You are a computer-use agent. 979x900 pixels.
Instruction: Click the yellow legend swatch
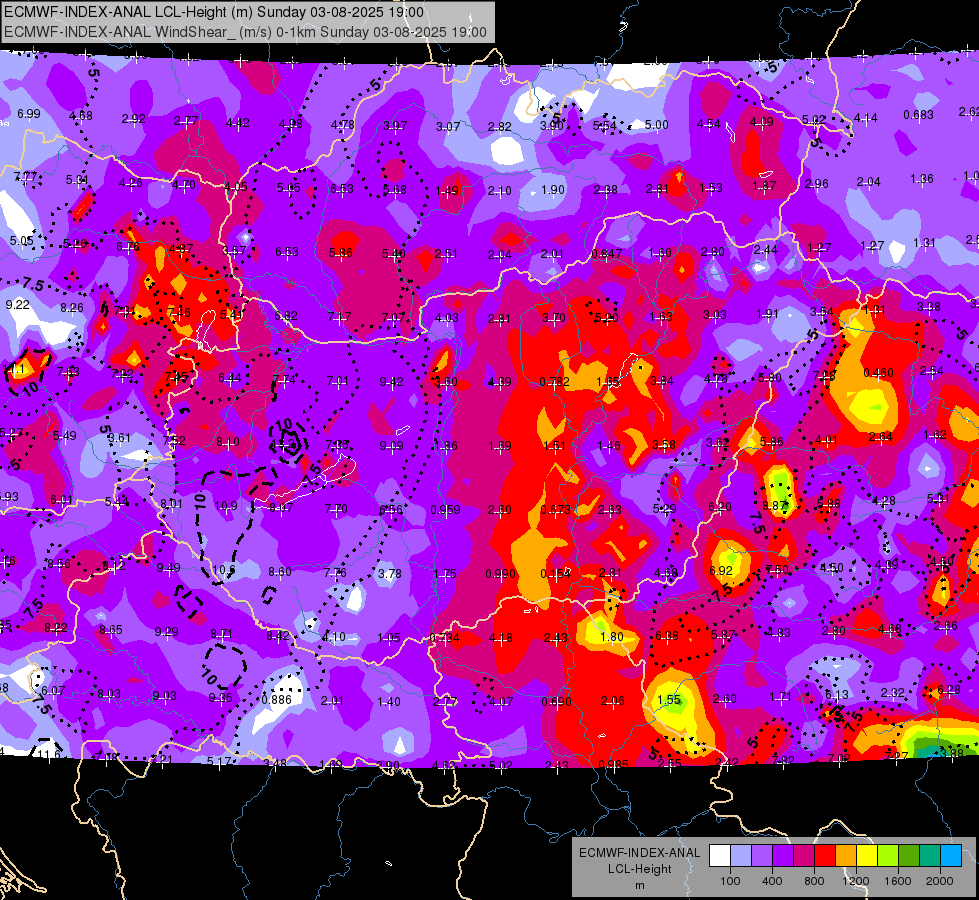coord(867,855)
